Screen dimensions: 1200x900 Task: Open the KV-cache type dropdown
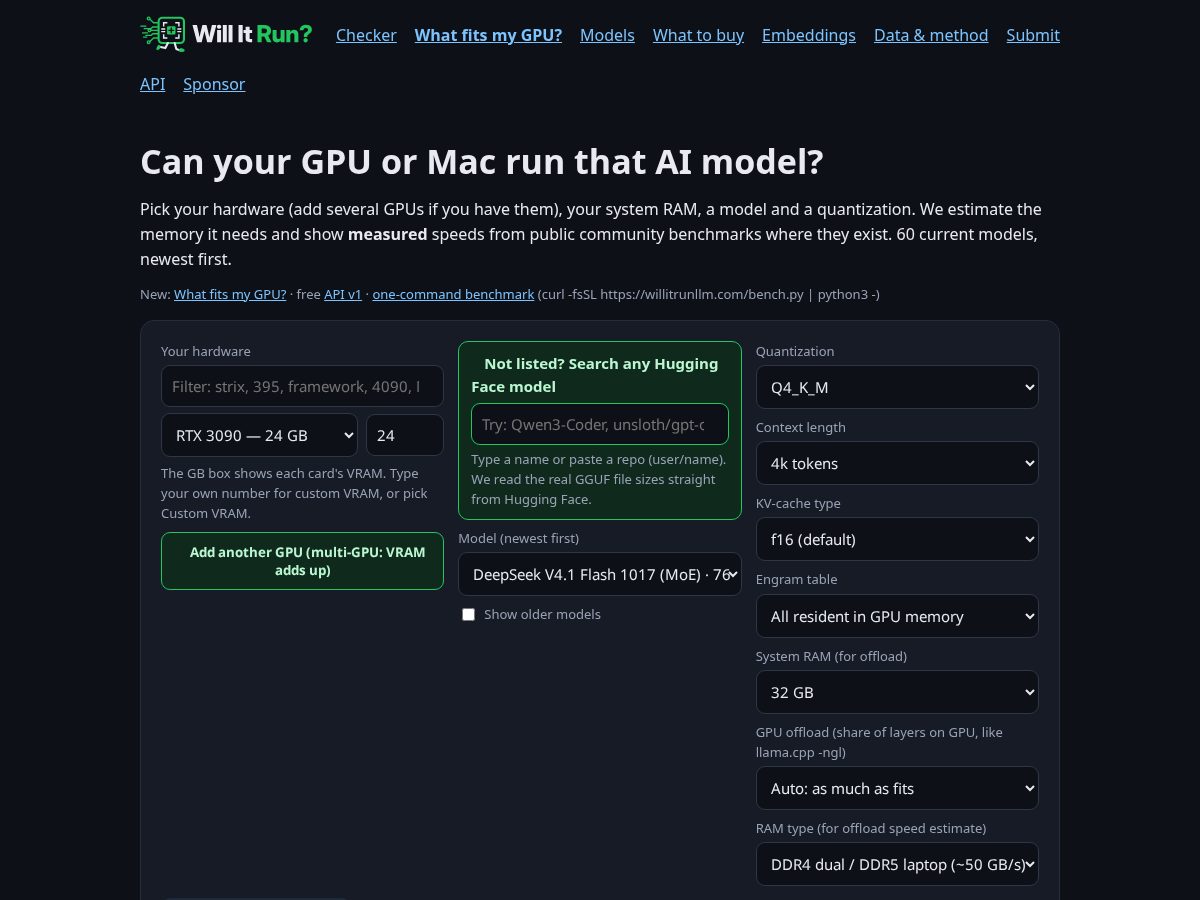click(x=897, y=539)
